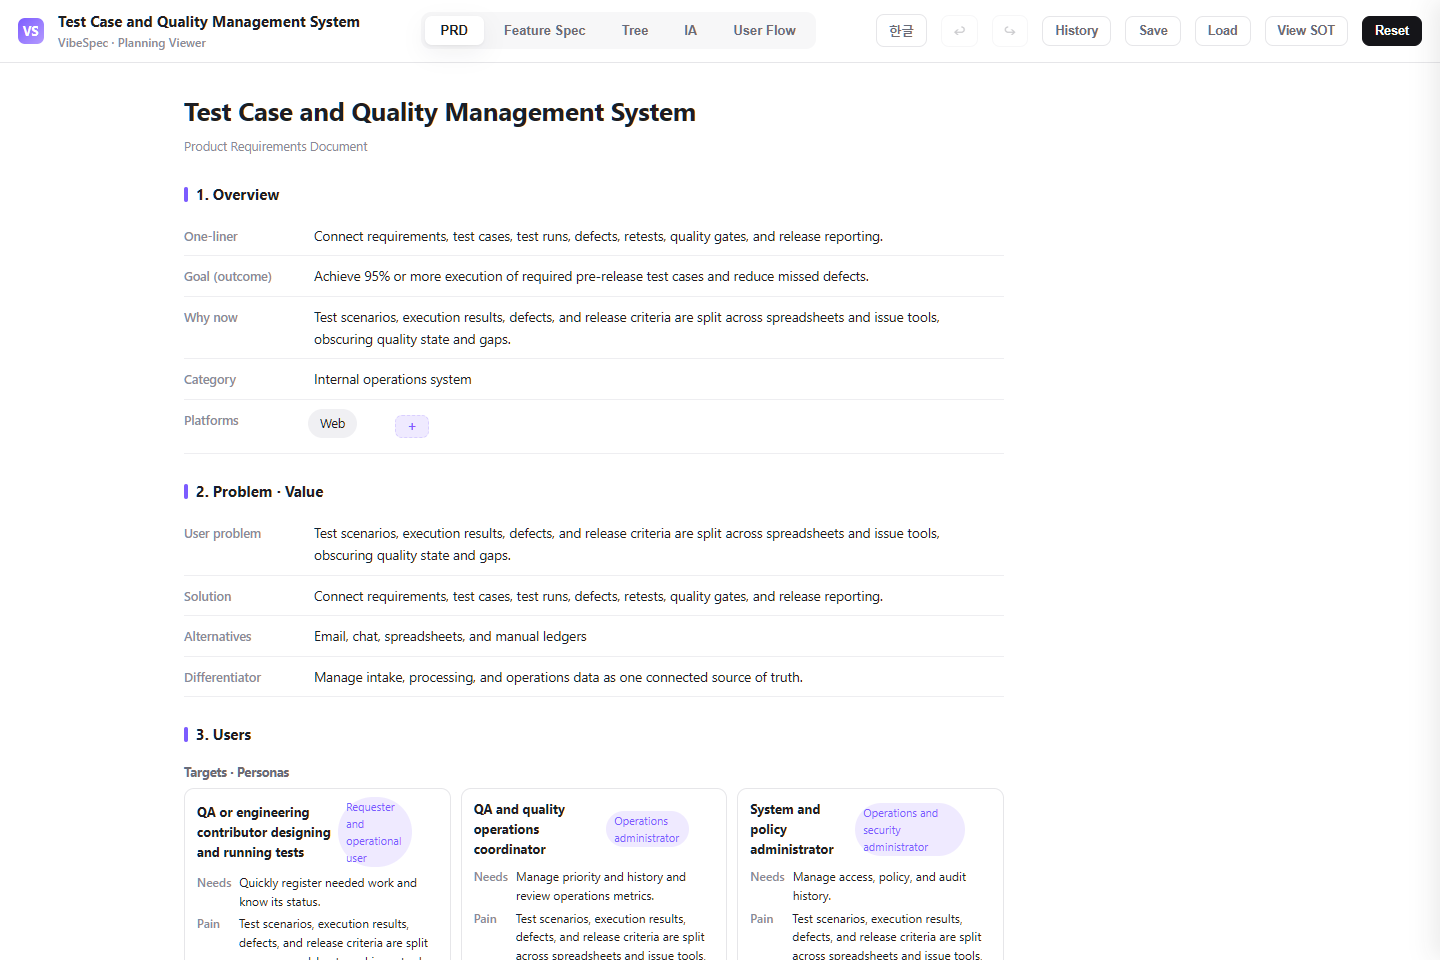Click the 'User problem' value text
Viewport: 1440px width, 960px height.
point(627,545)
